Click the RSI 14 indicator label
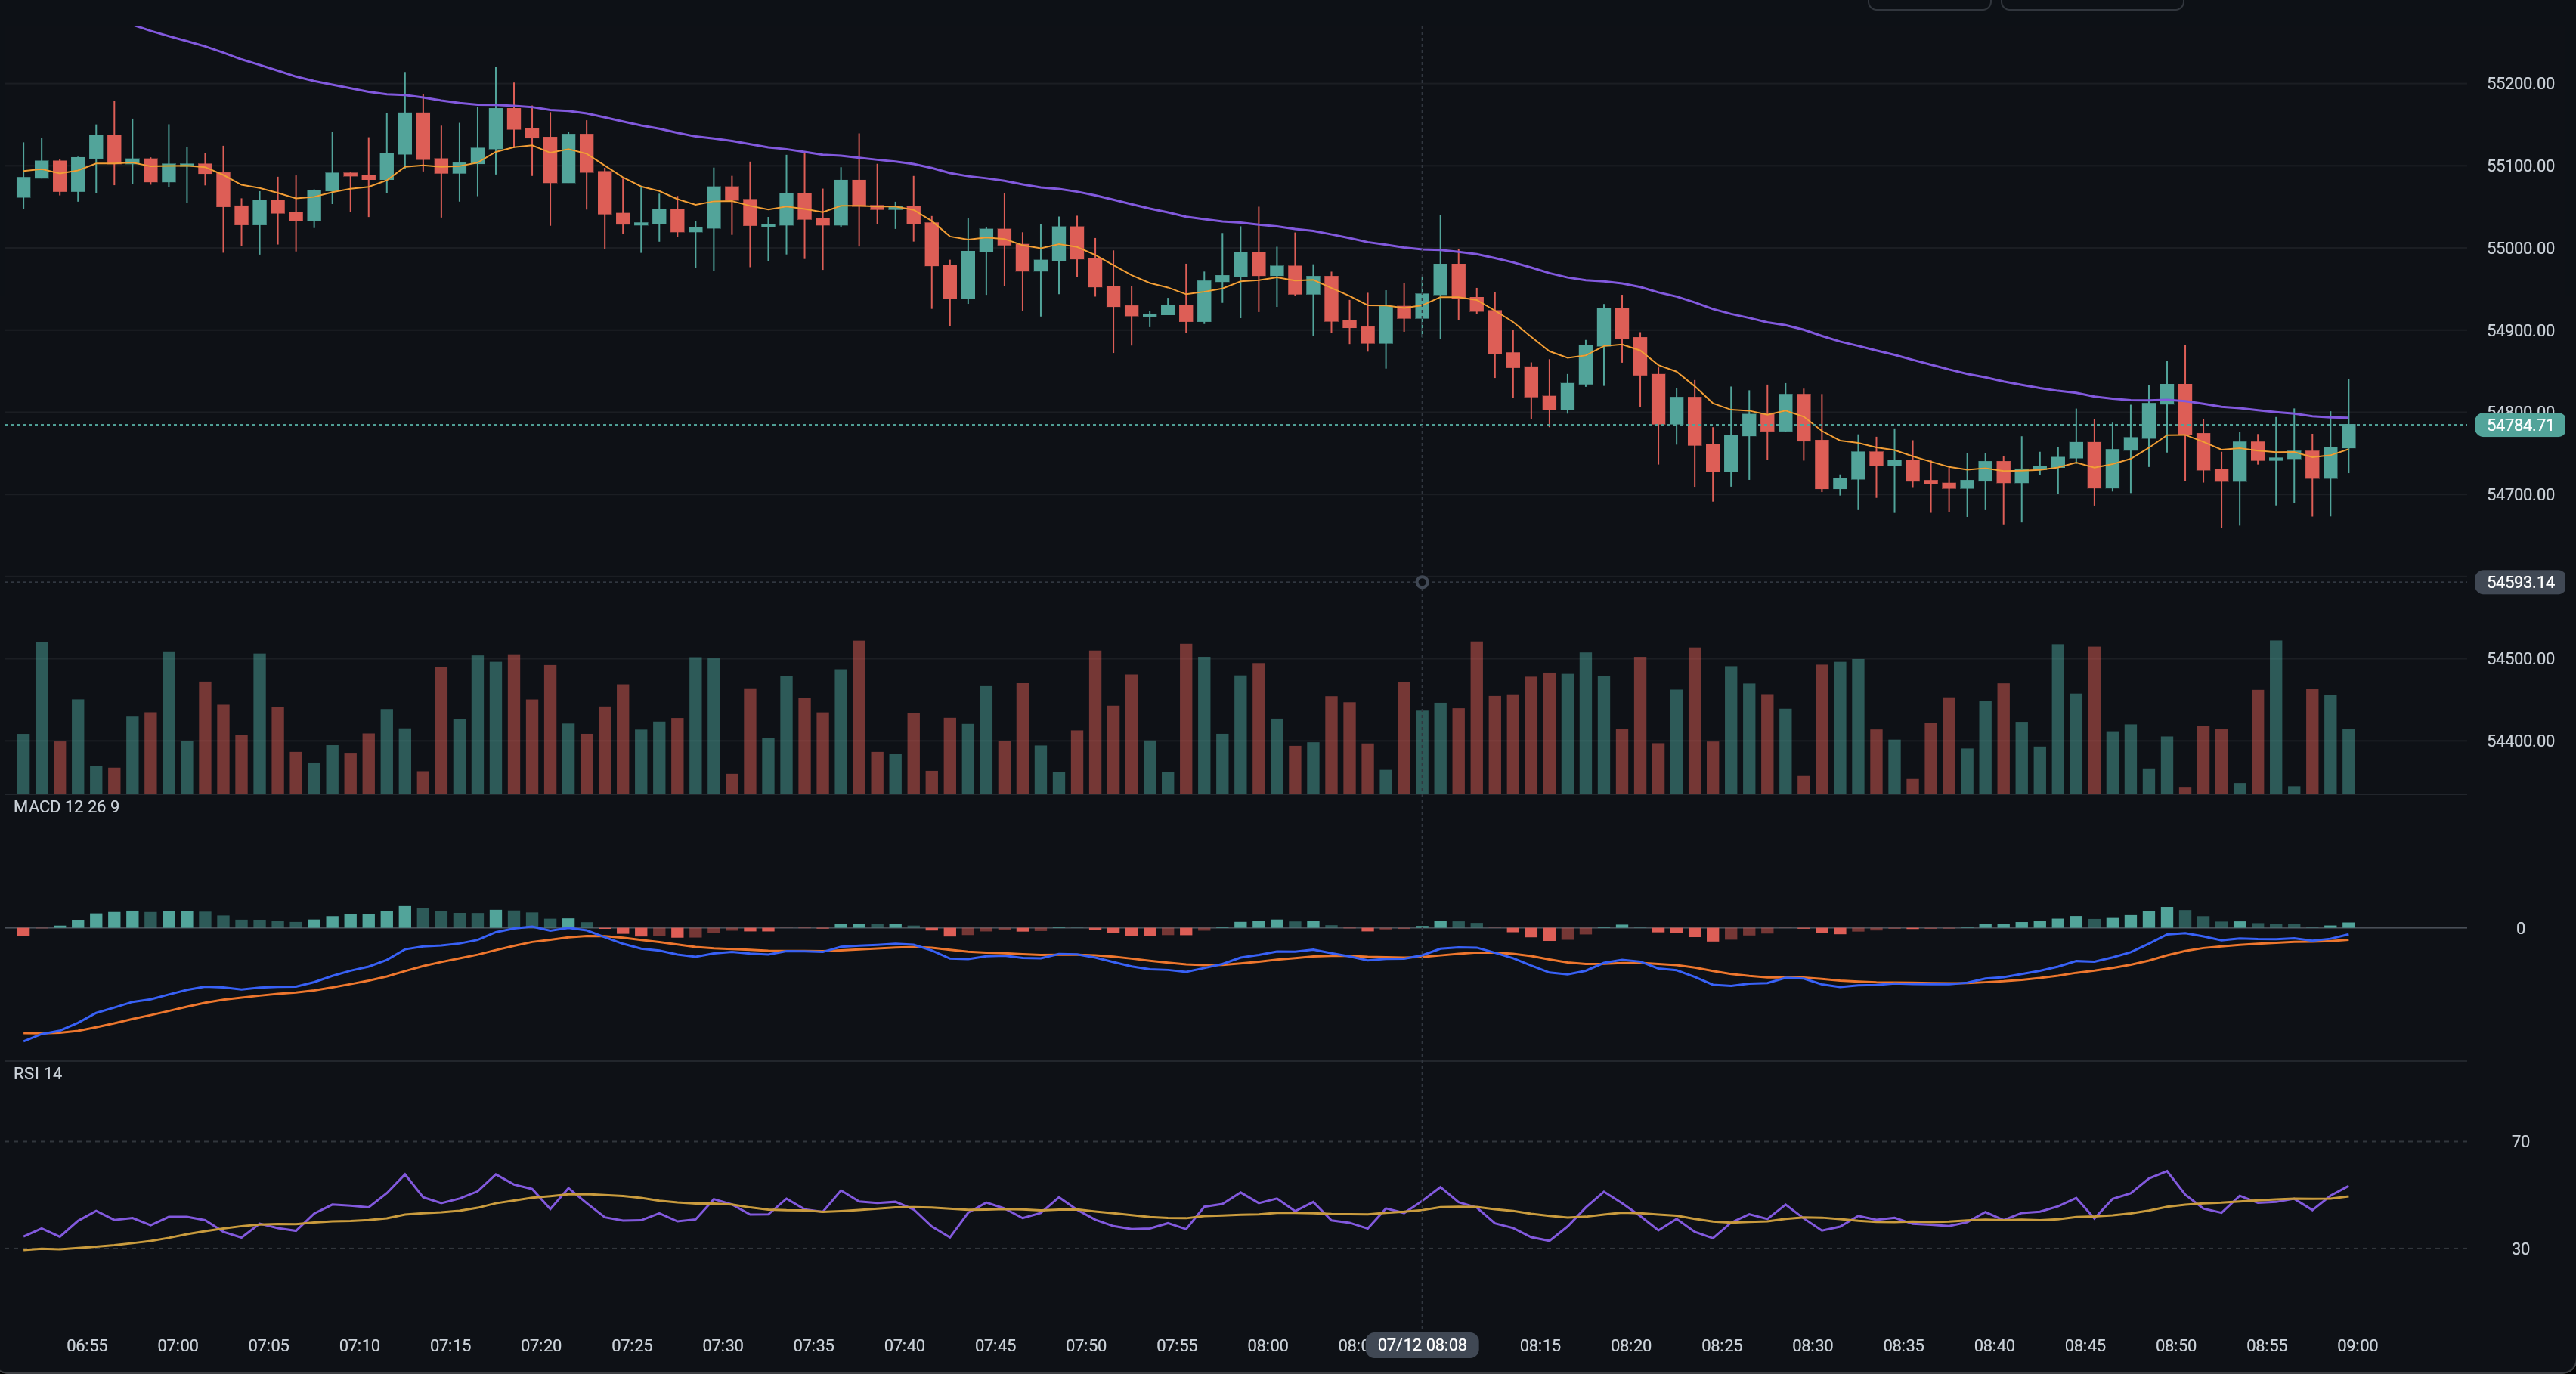Screen dimensions: 2576x1374 (x=38, y=1073)
